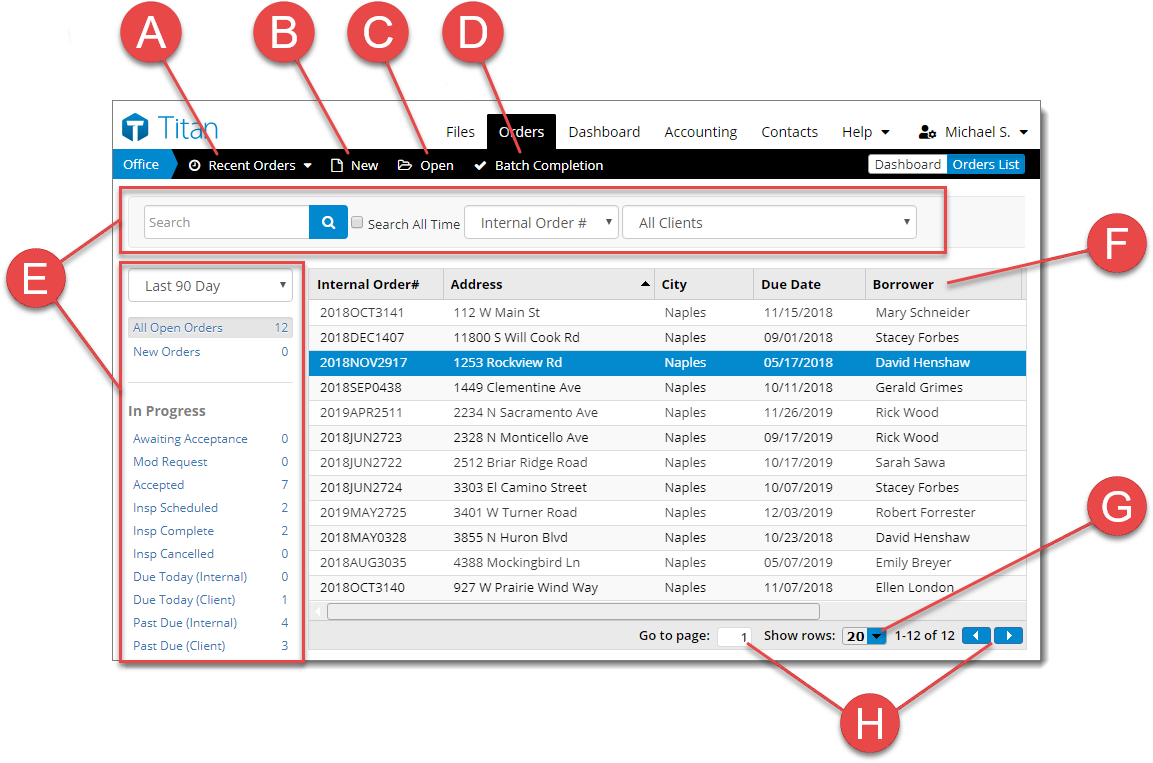The height and width of the screenshot is (763, 1153).
Task: Select order 2018MAY0328
Action: [363, 537]
